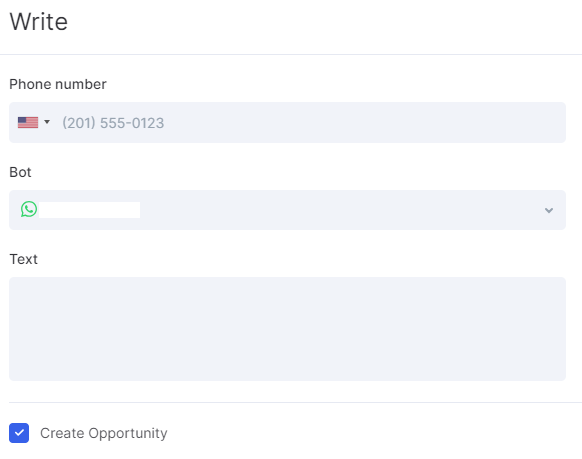Click the Write heading
Image resolution: width=582 pixels, height=459 pixels.
point(39,22)
